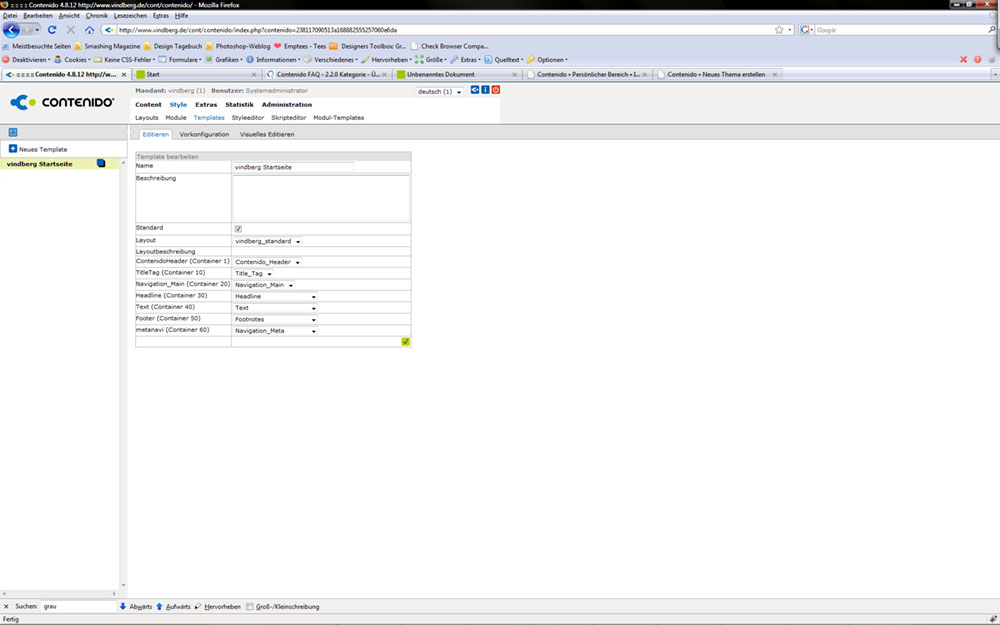Click the Firefox home button

89,30
